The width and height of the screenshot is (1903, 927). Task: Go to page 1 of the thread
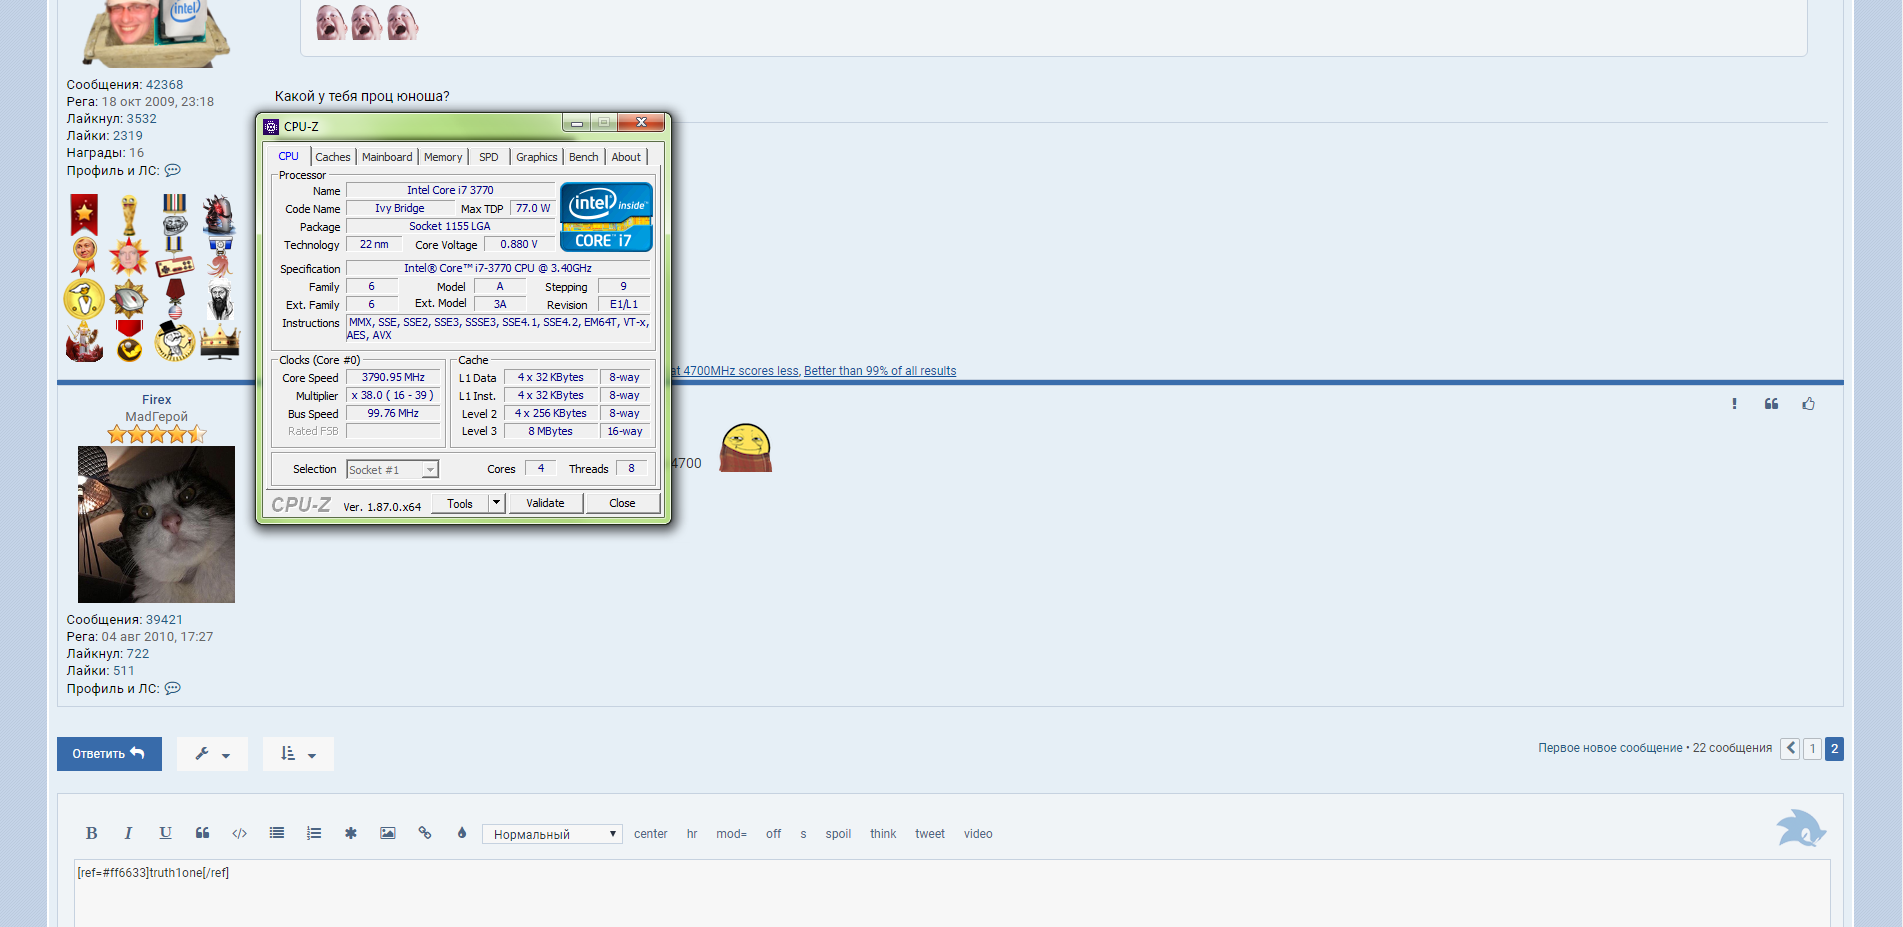coord(1812,748)
